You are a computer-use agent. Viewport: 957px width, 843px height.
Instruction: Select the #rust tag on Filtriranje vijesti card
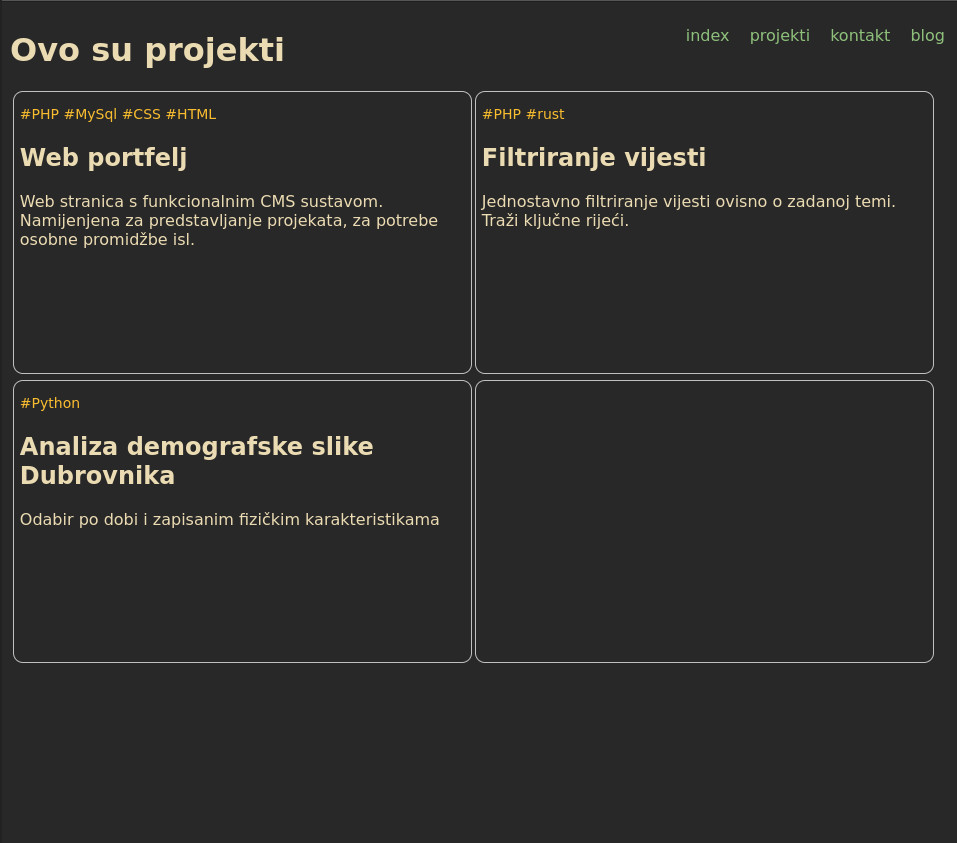click(x=547, y=114)
